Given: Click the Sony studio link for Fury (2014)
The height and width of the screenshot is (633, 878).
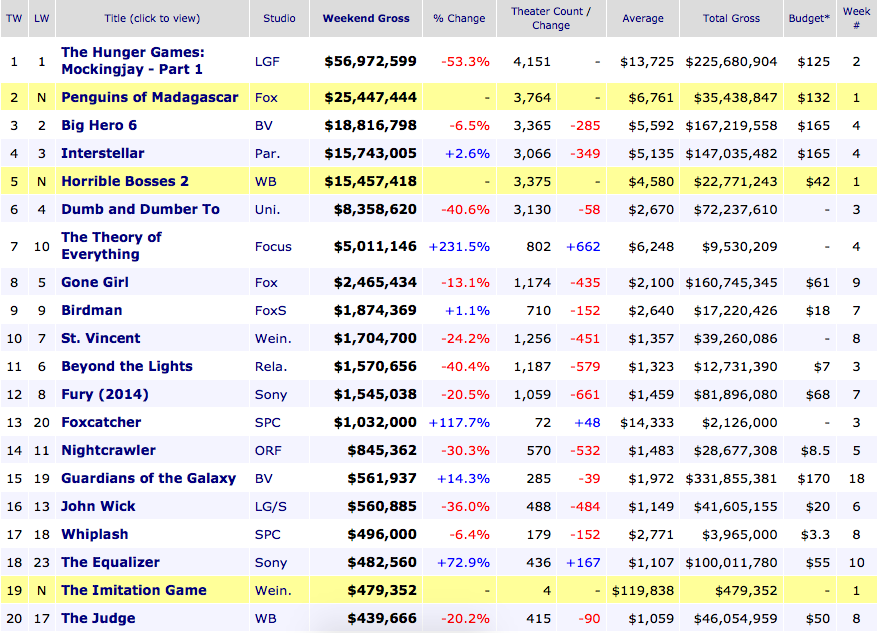Looking at the screenshot, I should (271, 394).
